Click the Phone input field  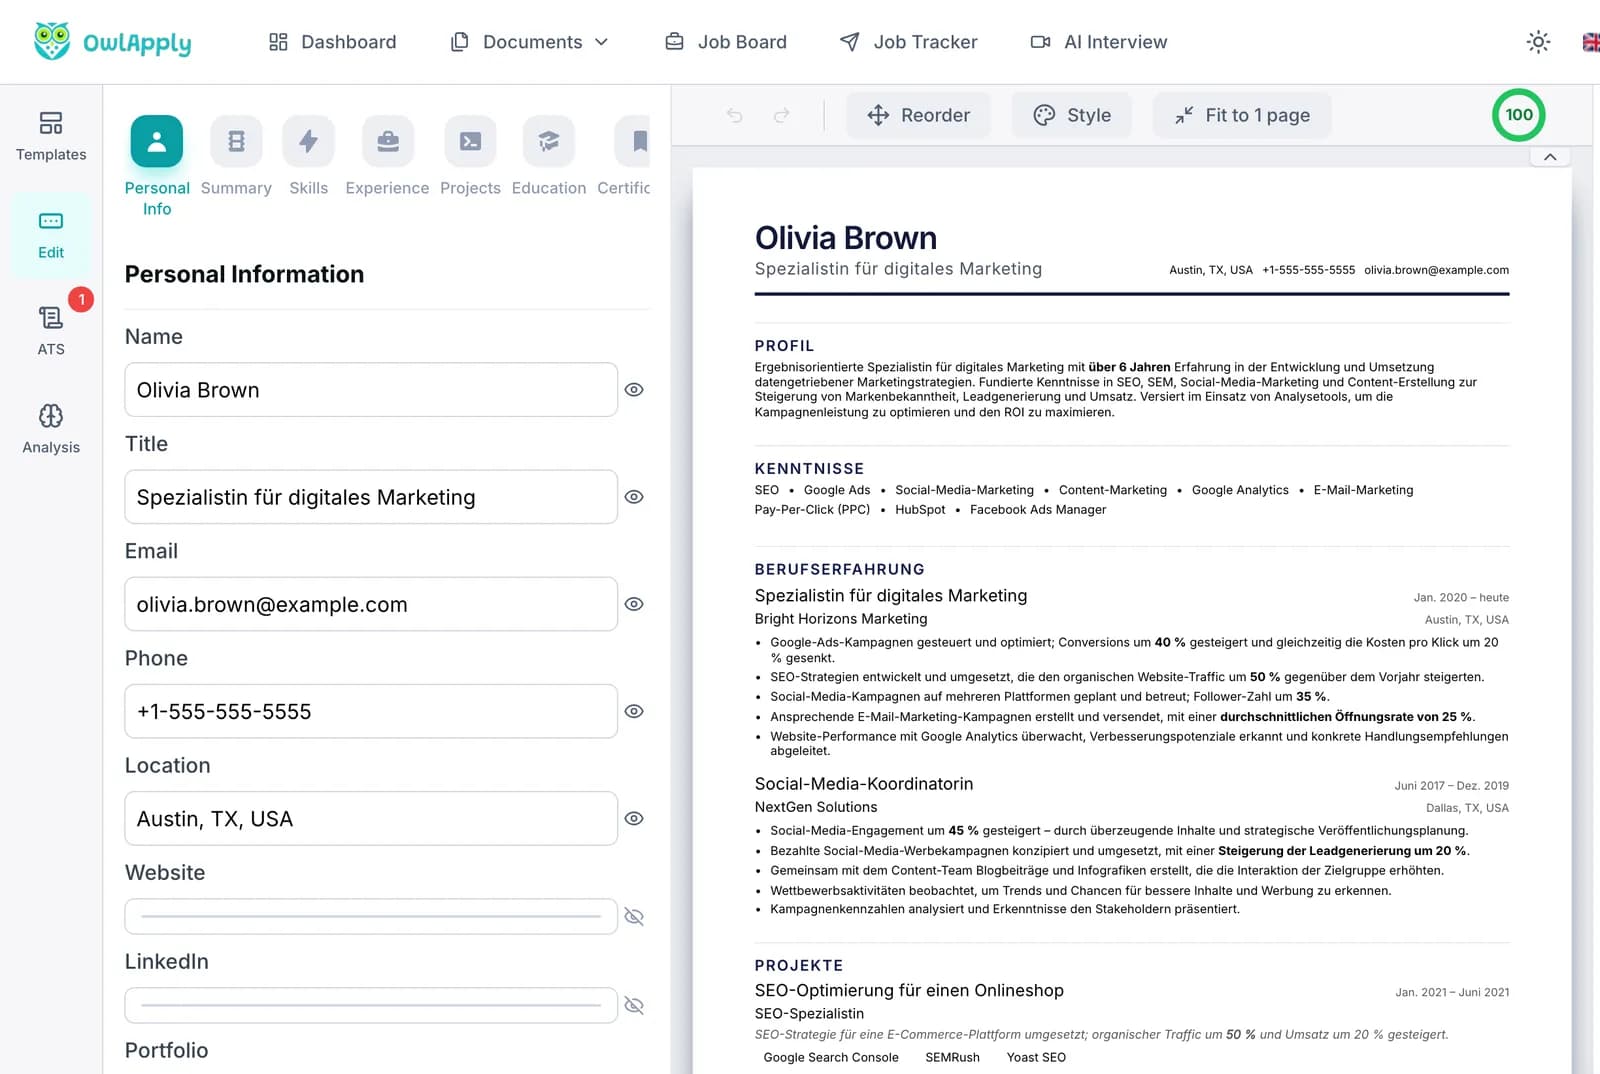tap(371, 711)
